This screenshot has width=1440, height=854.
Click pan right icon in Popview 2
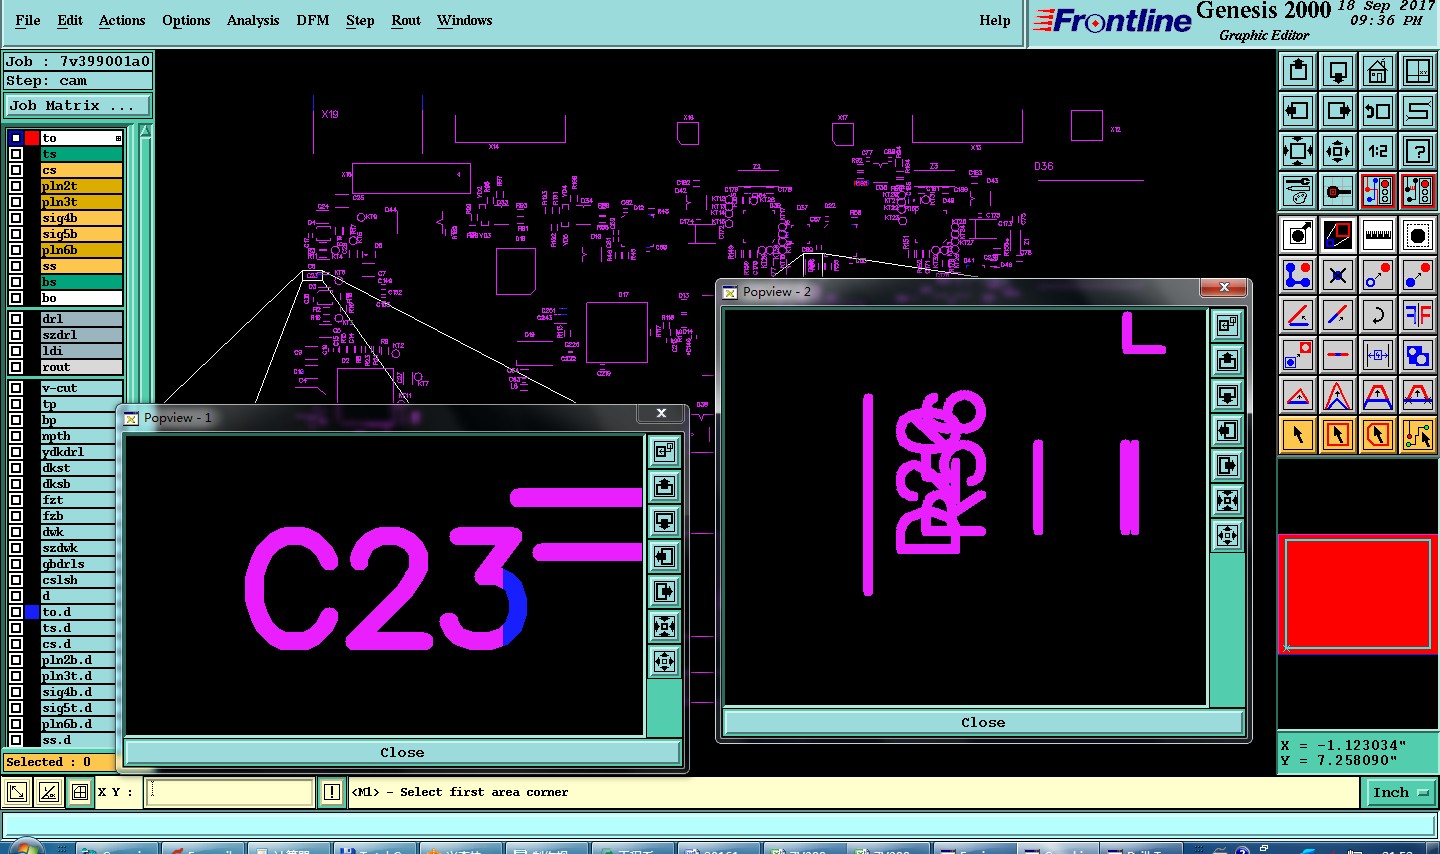coord(1227,465)
